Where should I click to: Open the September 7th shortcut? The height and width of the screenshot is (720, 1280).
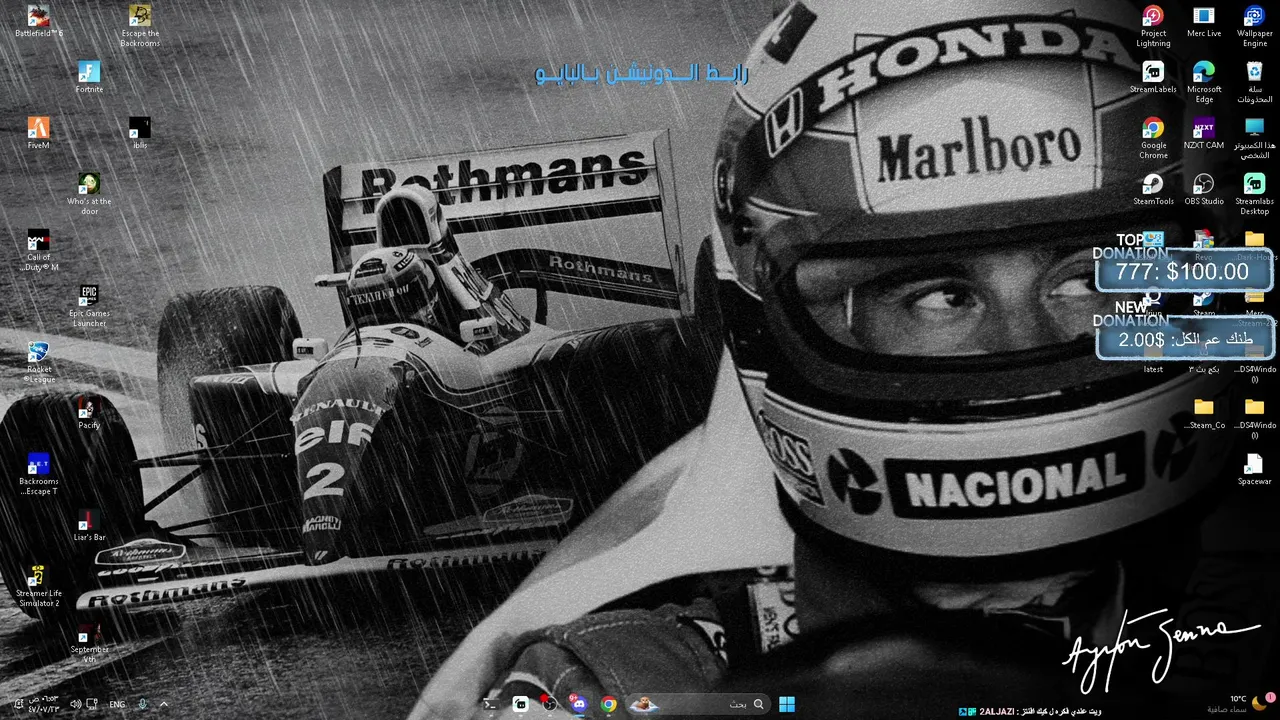pos(89,642)
